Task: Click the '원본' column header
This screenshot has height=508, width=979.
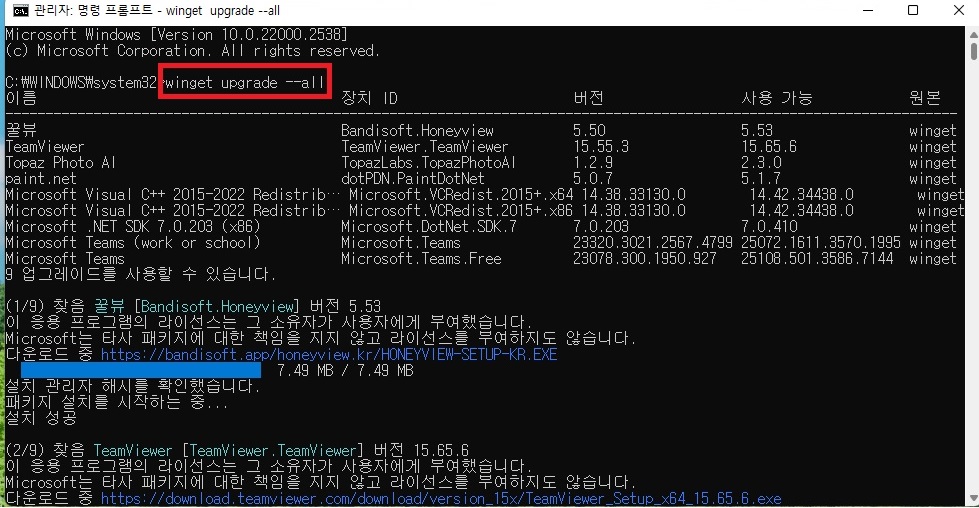Action: tap(925, 98)
